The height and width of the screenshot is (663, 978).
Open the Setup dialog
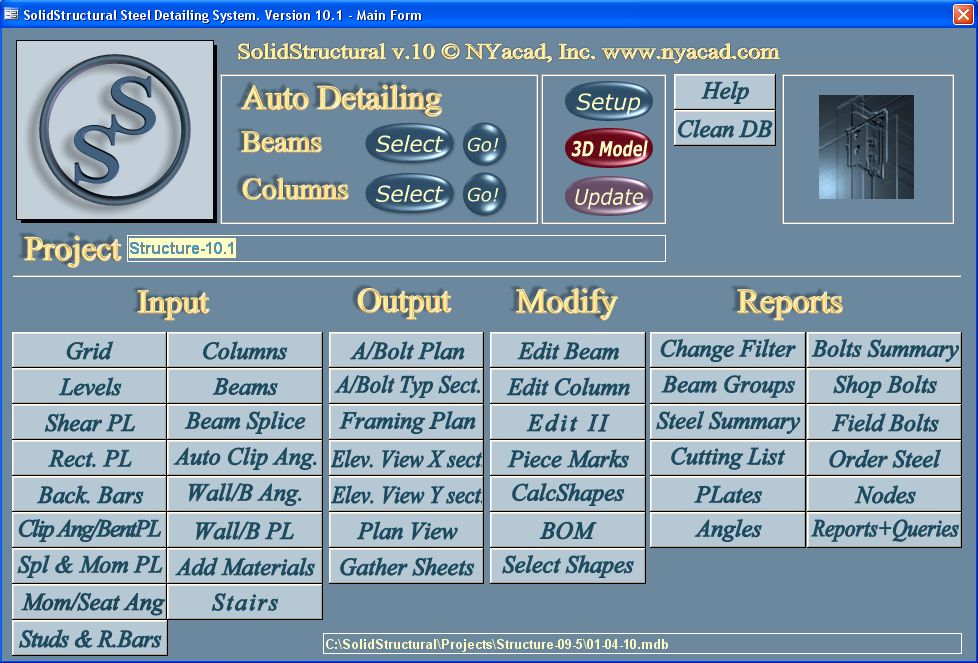click(608, 102)
